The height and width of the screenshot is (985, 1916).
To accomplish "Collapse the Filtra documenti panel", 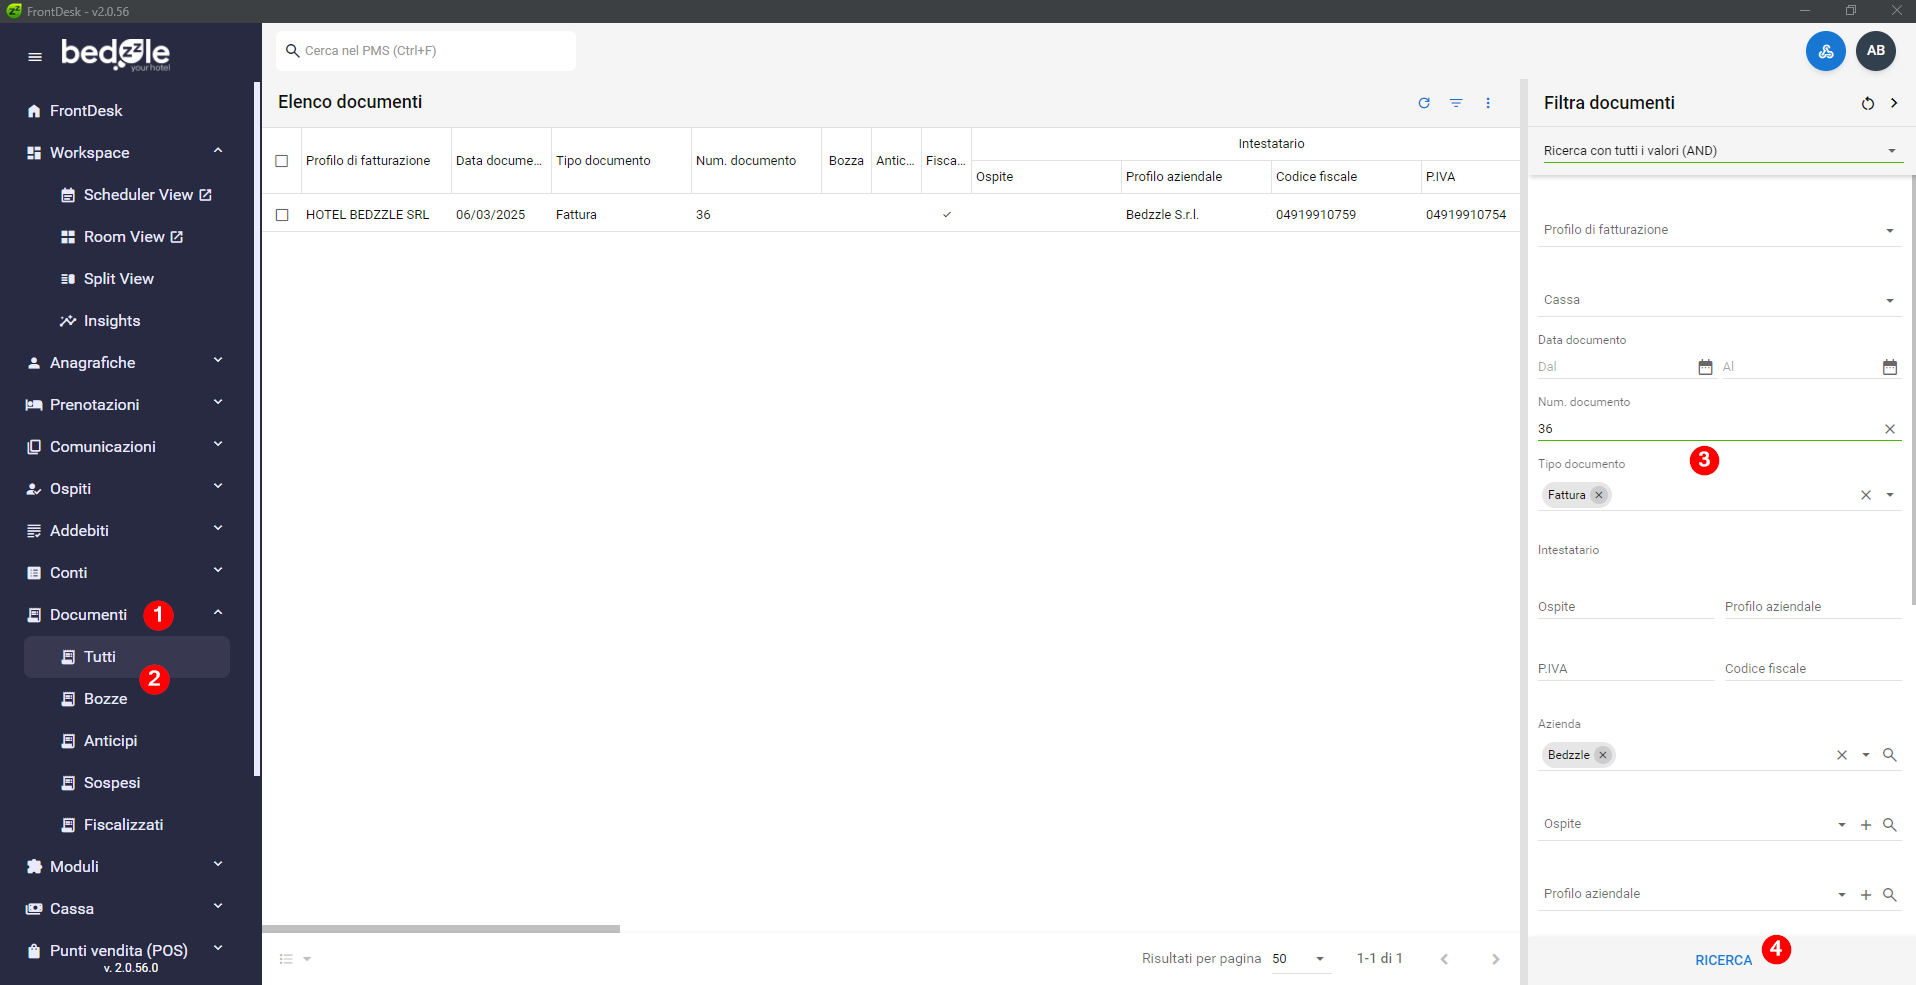I will click(1894, 103).
